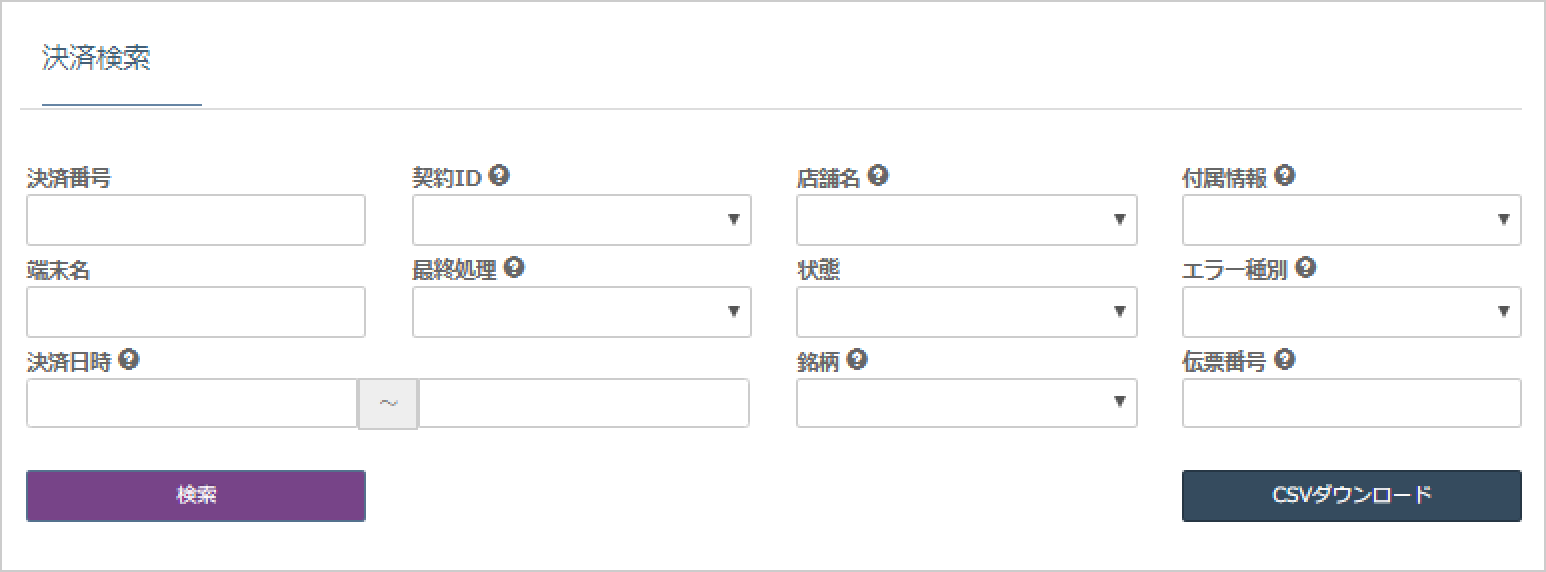1546x572 pixels.
Task: Select the 決済検索 tab heading
Action: [x=97, y=59]
